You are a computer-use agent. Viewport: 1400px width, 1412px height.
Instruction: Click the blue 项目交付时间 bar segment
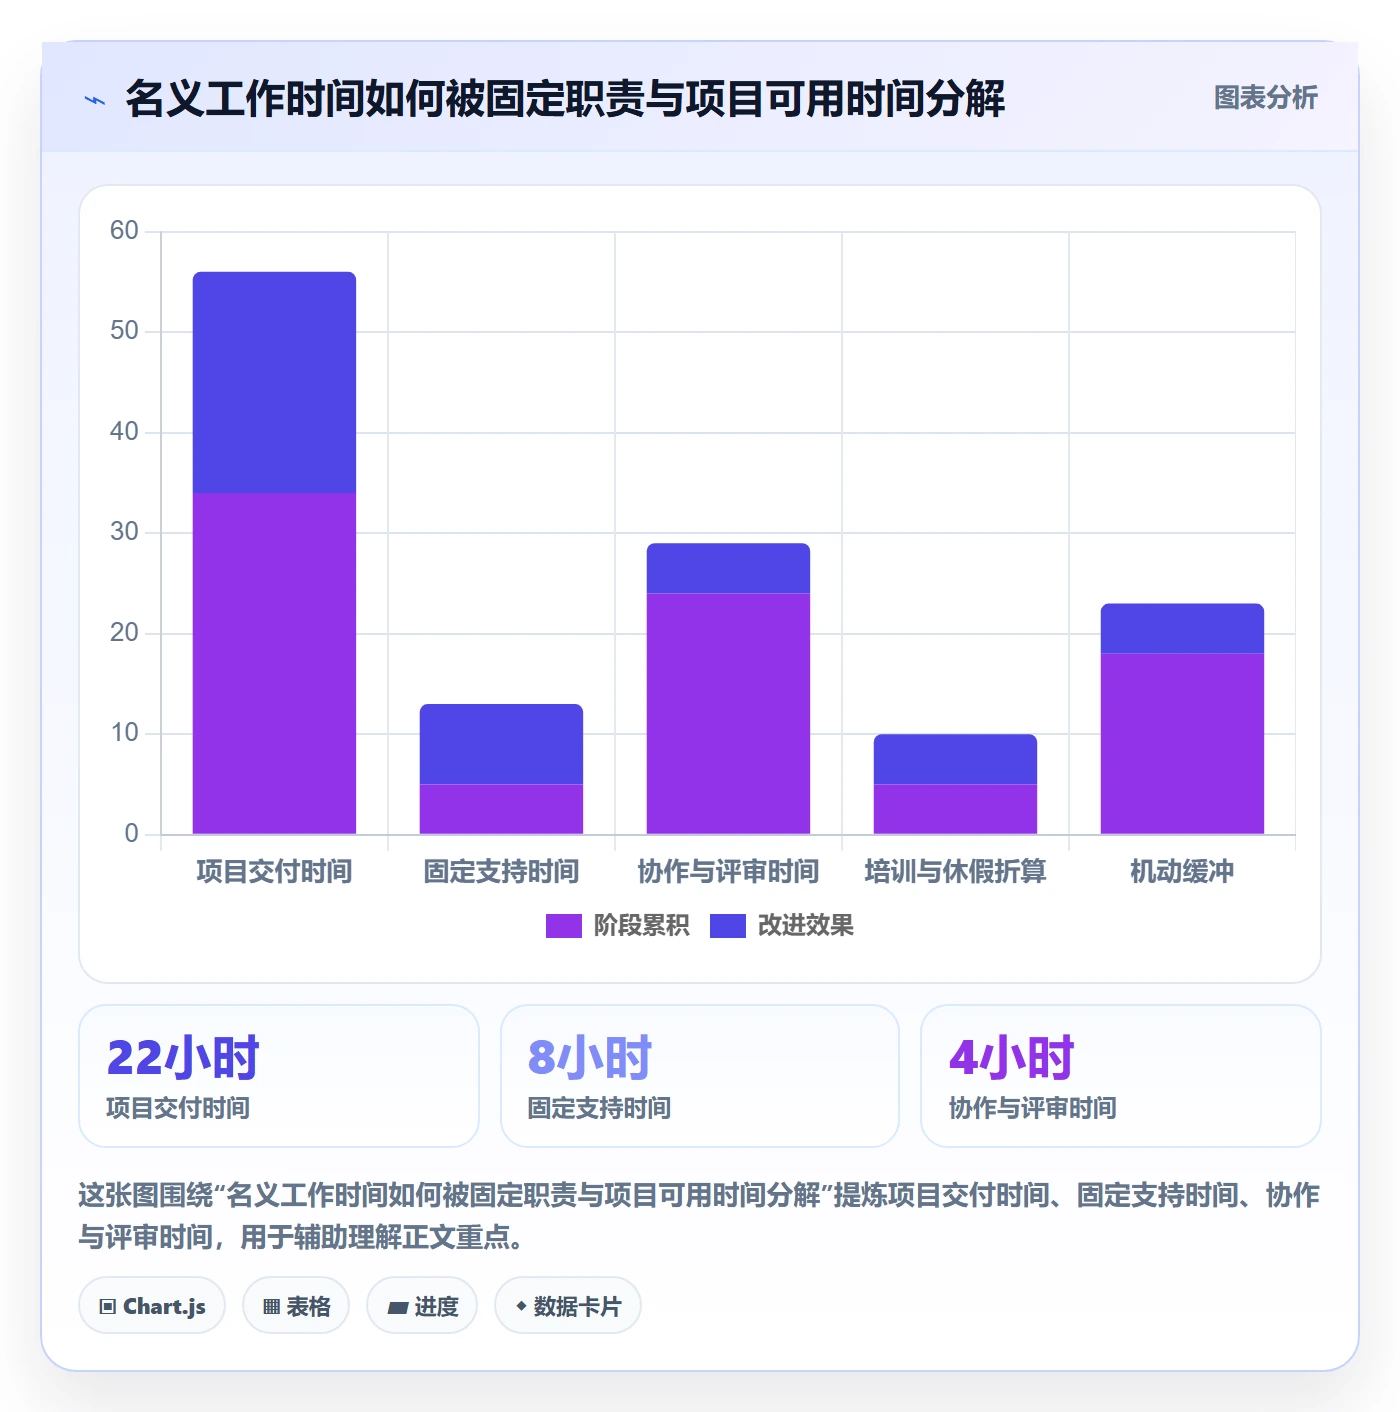click(x=274, y=382)
